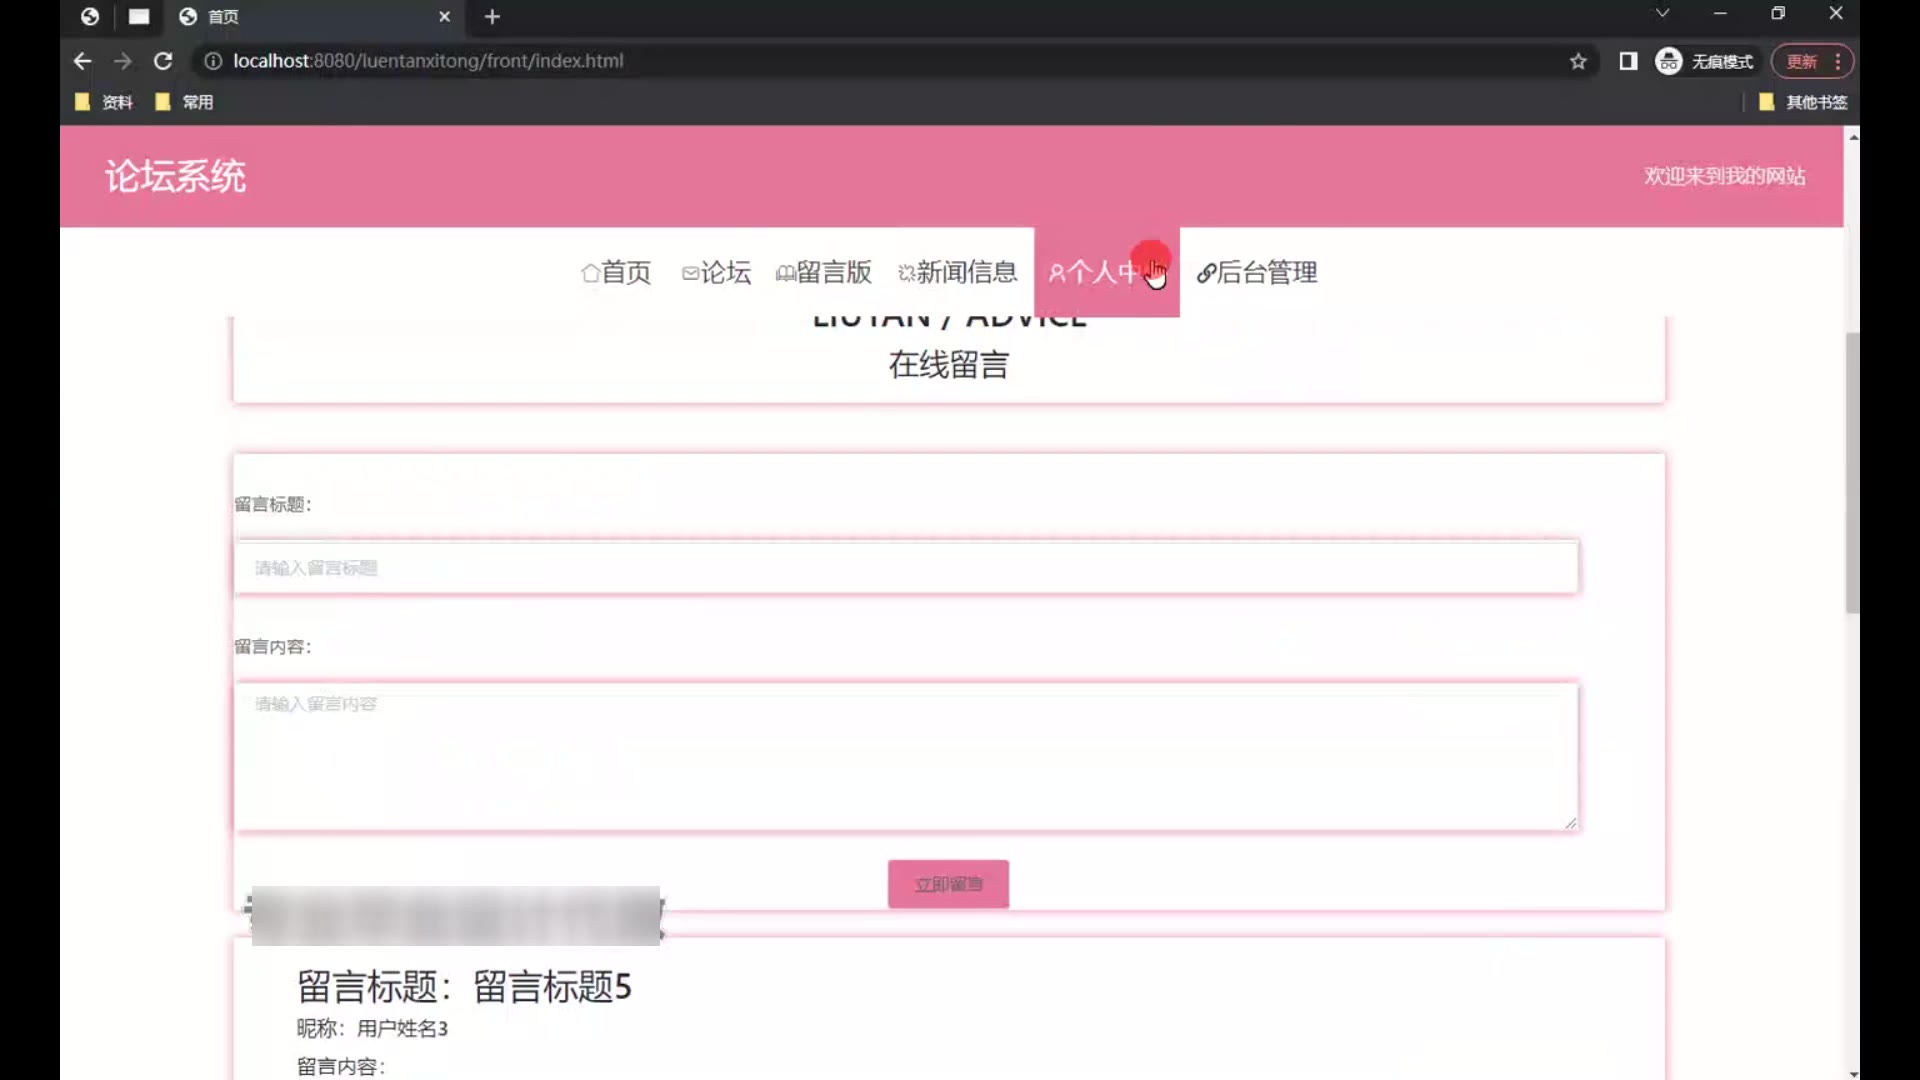Click the 后台管理 link
Image resolution: width=1920 pixels, height=1080 pixels.
pyautogui.click(x=1257, y=272)
